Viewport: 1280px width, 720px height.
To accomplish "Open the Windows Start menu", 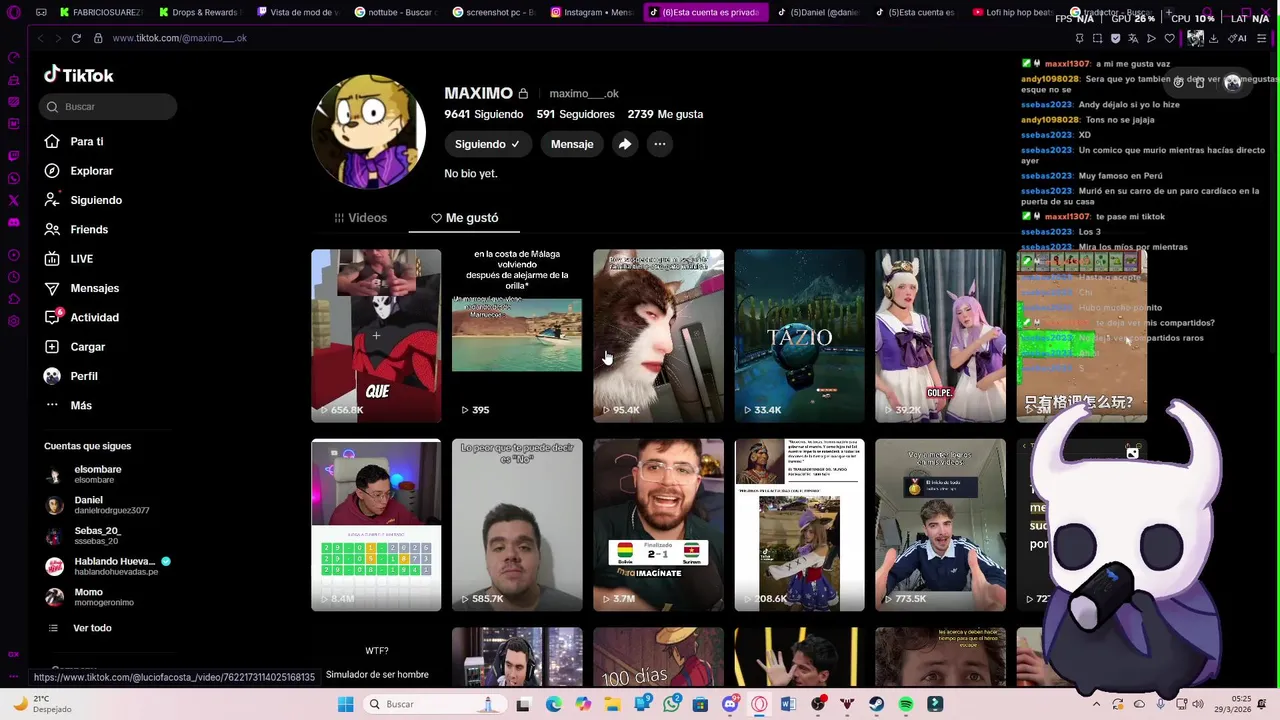I will pyautogui.click(x=345, y=704).
